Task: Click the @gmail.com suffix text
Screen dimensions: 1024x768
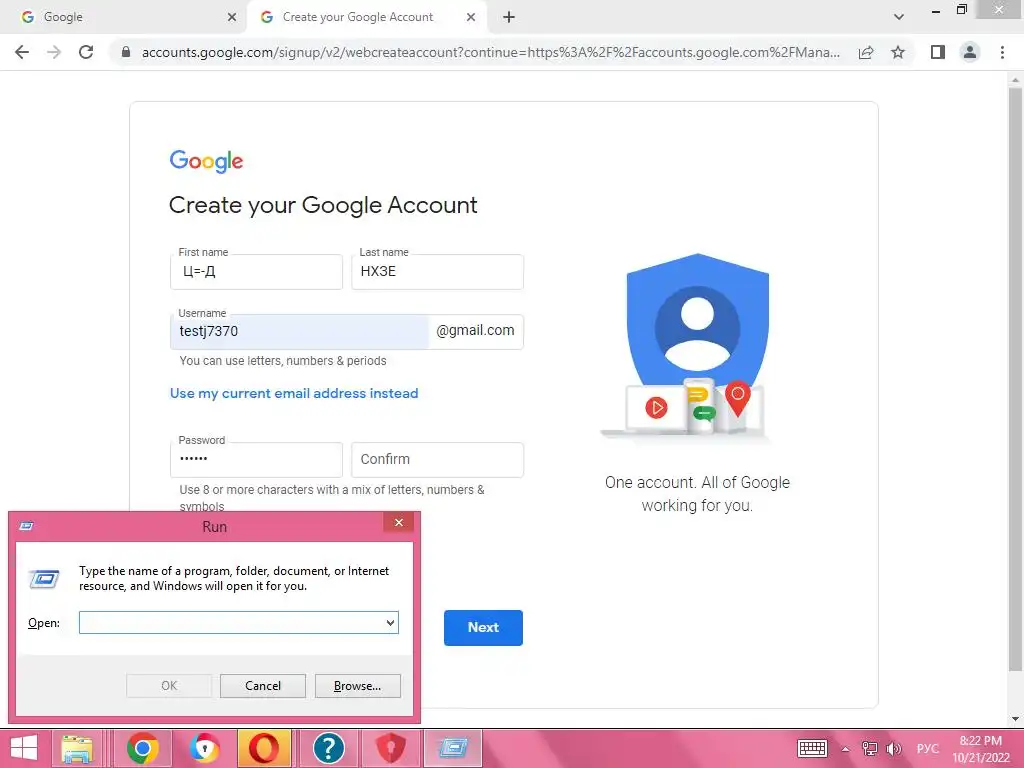Action: tap(475, 330)
